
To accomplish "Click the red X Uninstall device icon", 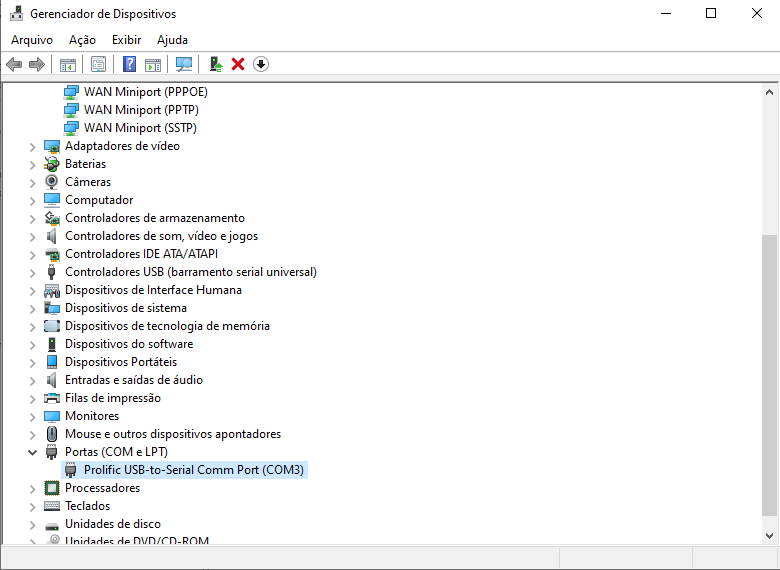I will coord(238,64).
